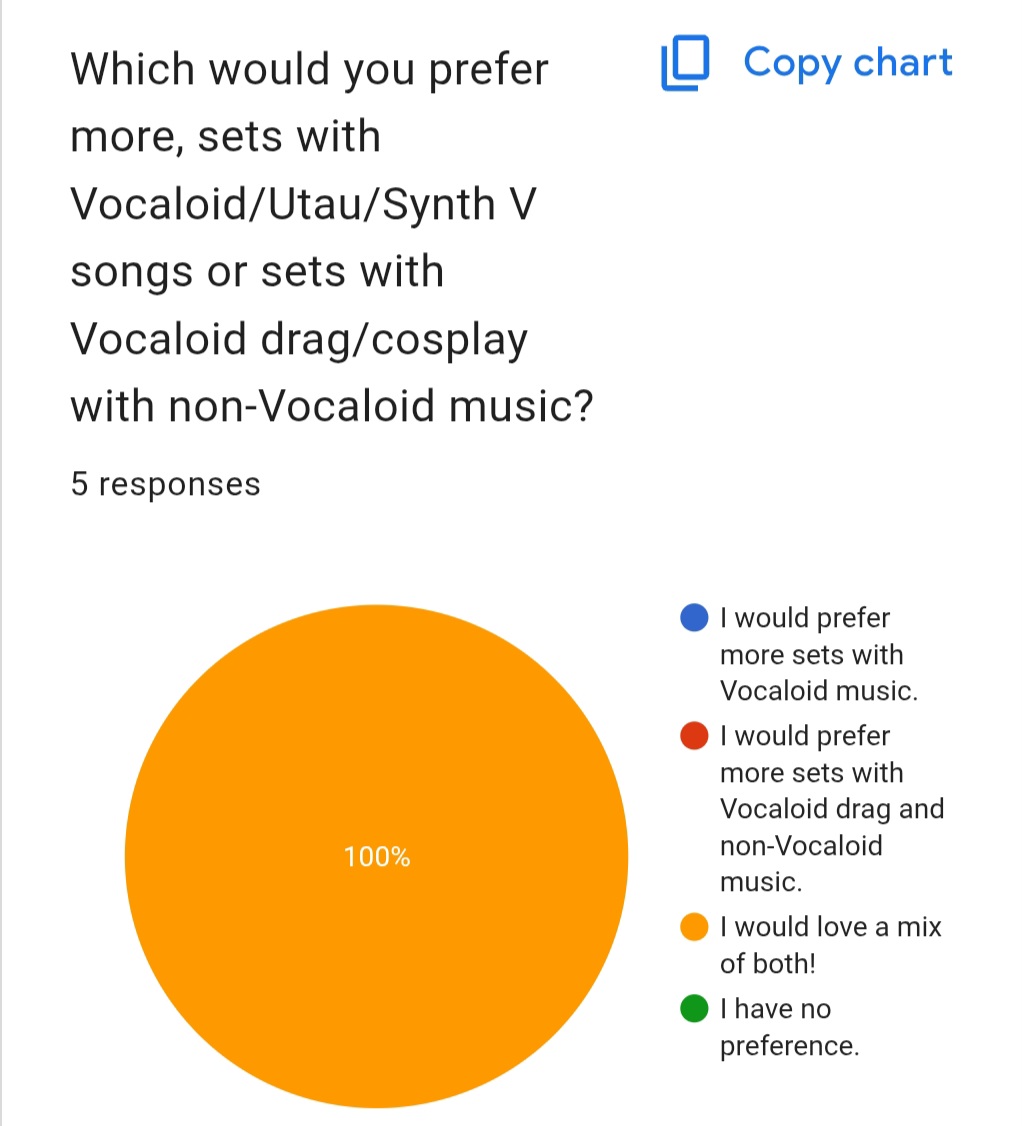Click 'with non-Vocaloid music?' line of title
This screenshot has width=1022, height=1126.
(x=332, y=406)
